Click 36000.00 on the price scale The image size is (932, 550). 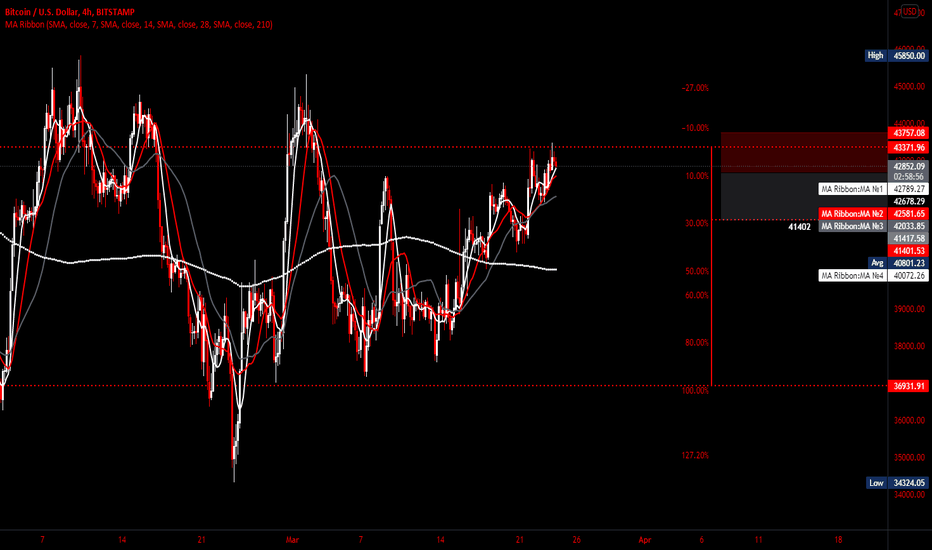[x=909, y=420]
